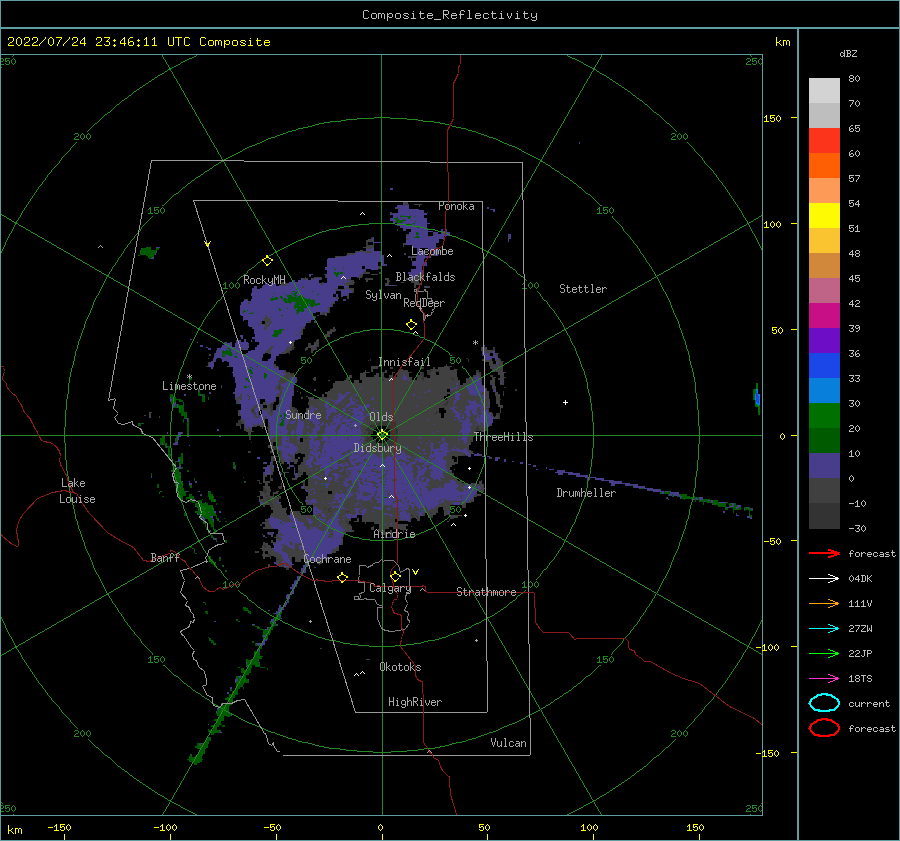900x841 pixels.
Task: Click the yellow diamond marker below RedDeer
Action: [411, 324]
